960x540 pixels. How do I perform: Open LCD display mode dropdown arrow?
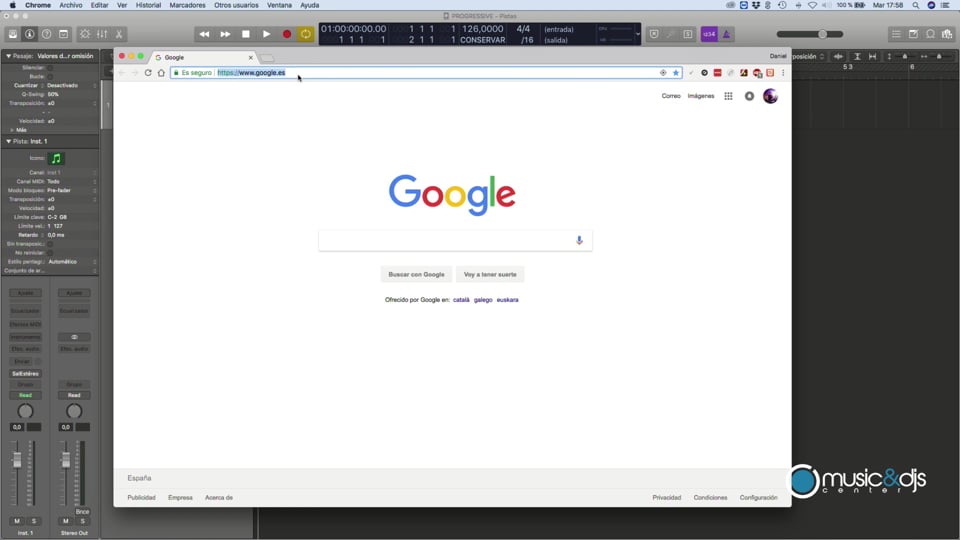click(638, 34)
